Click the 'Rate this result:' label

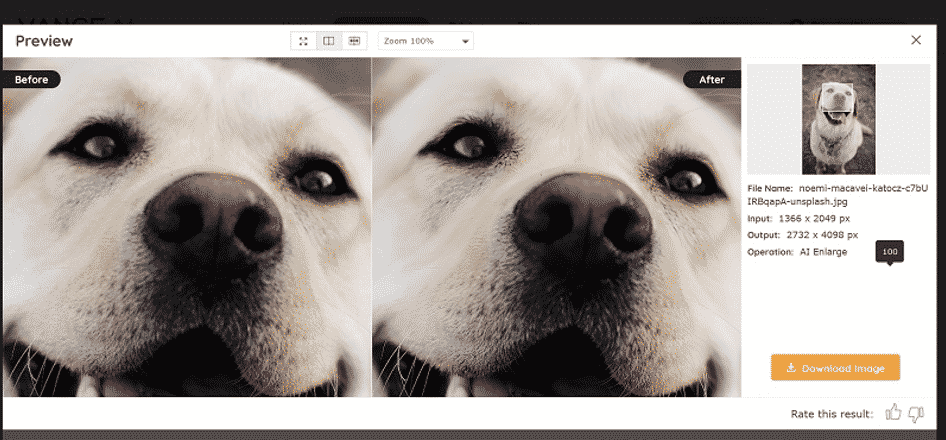[x=832, y=413]
